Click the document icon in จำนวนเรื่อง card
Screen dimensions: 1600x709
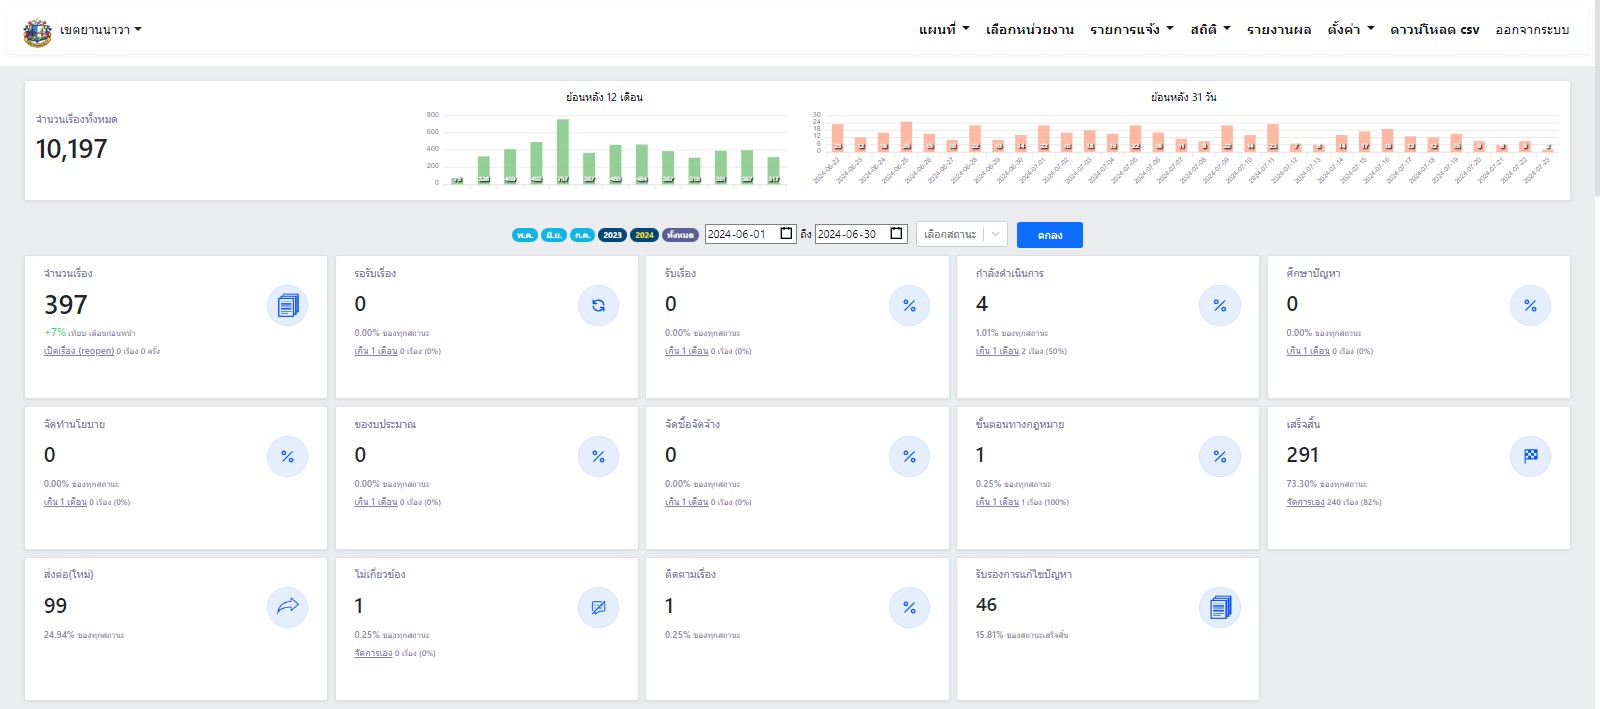pos(287,305)
